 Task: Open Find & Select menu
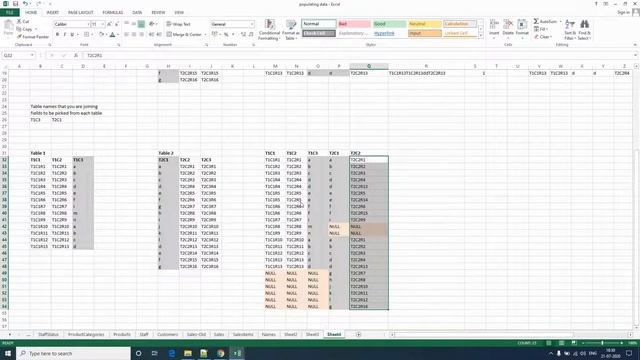(x=584, y=29)
